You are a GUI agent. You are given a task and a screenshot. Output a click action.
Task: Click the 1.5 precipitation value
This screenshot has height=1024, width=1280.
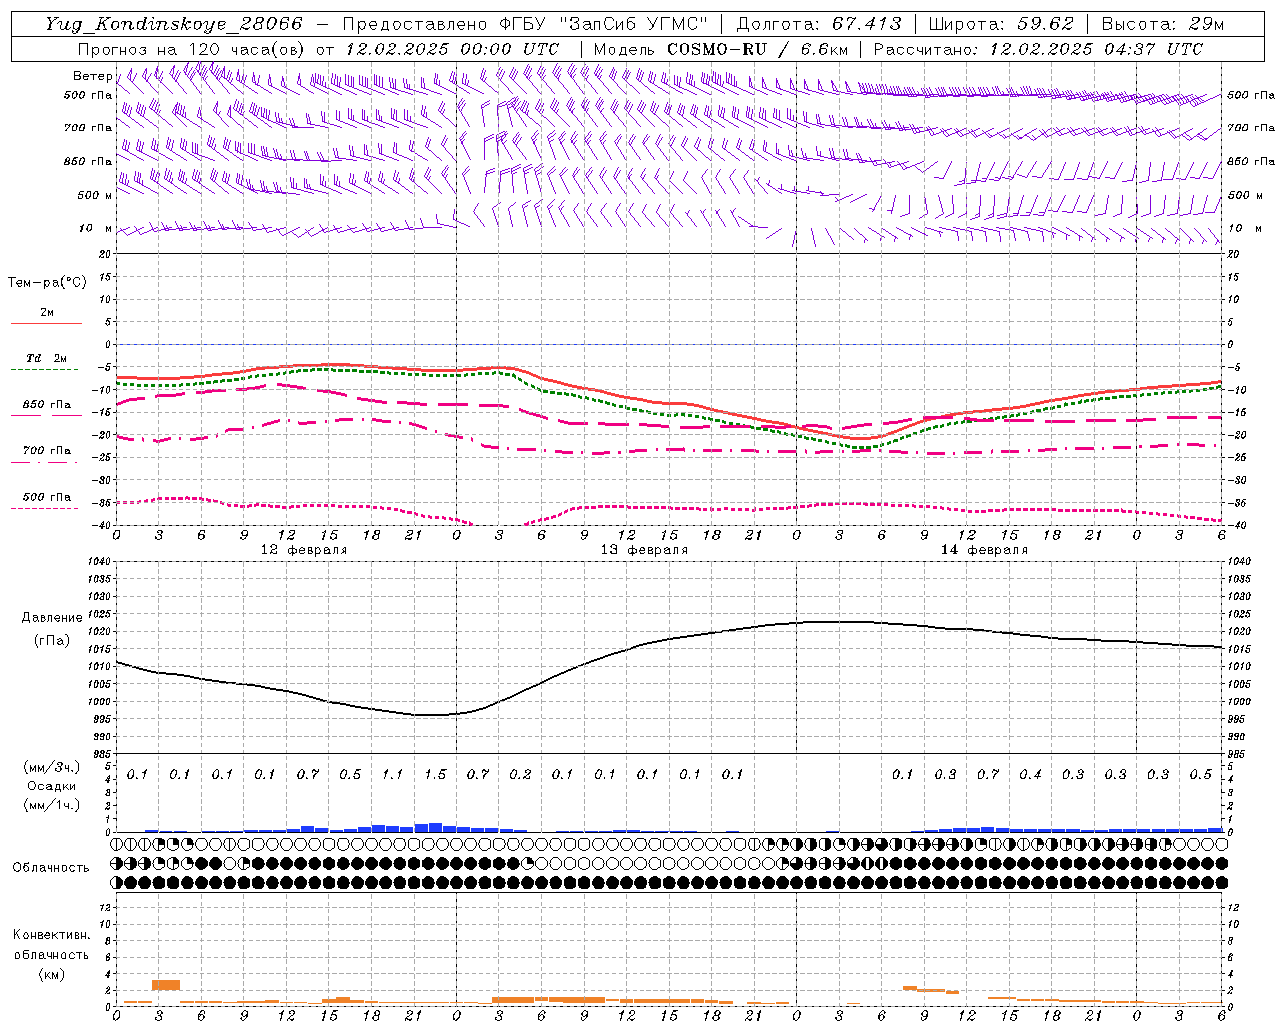click(x=435, y=774)
